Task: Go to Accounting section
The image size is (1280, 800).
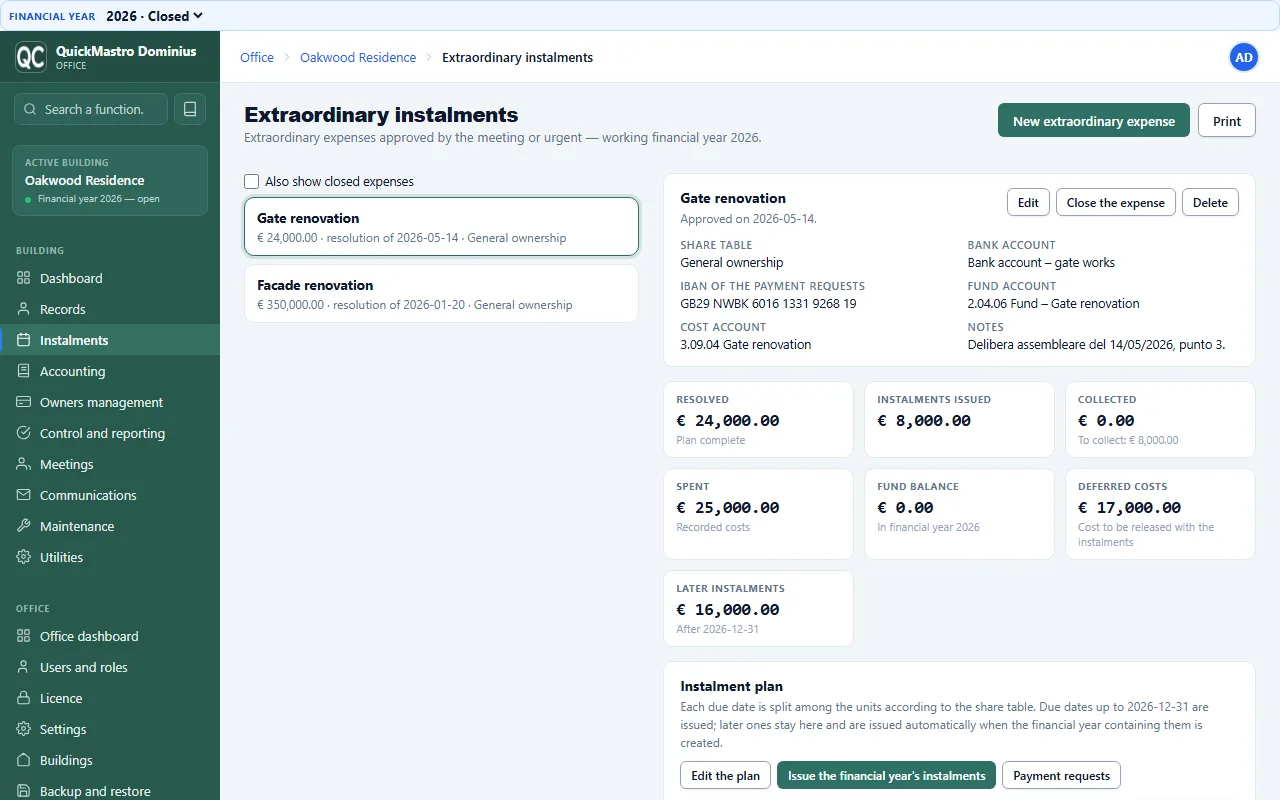Action: (x=110, y=371)
